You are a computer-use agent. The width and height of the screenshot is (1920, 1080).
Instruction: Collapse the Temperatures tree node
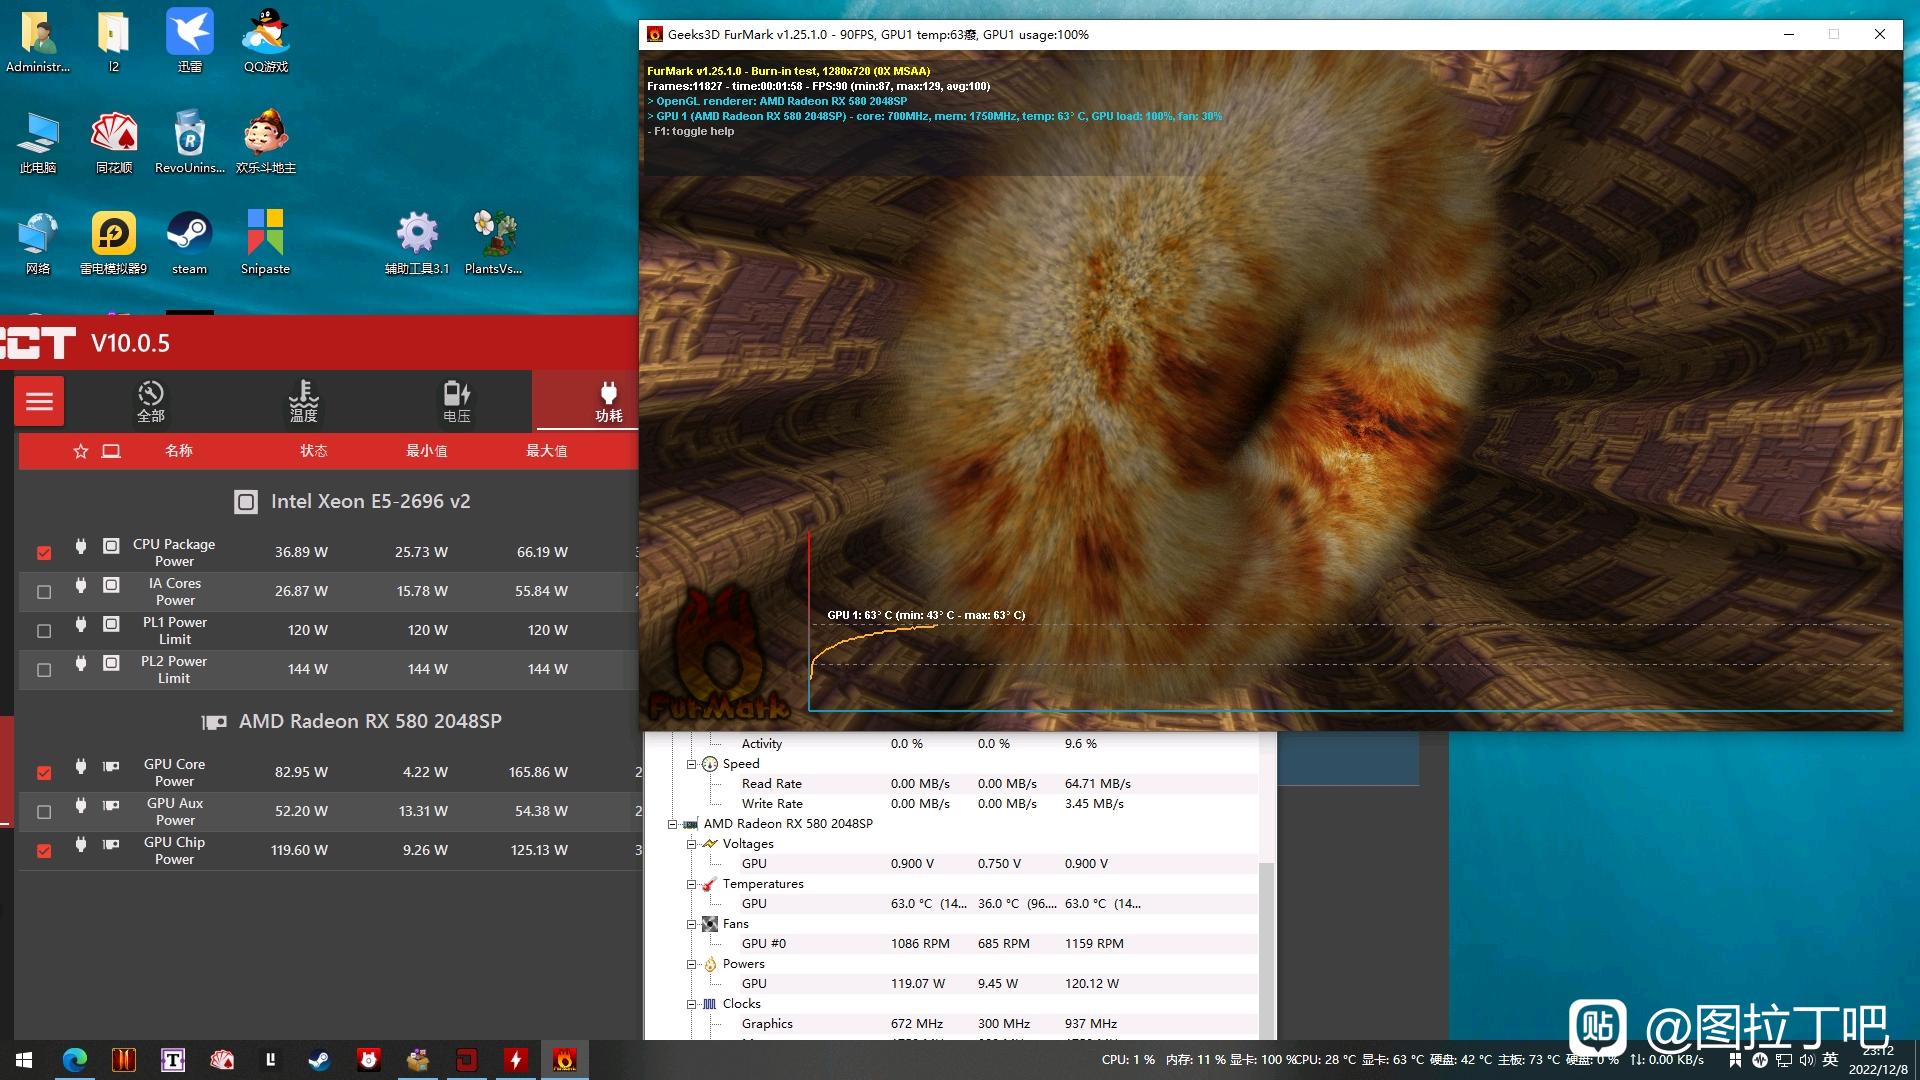(691, 884)
